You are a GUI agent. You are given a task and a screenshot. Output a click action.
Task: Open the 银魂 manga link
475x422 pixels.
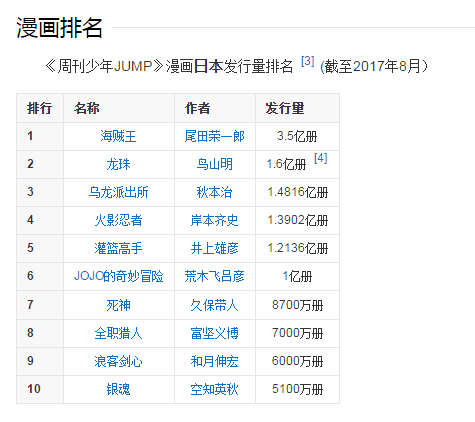point(118,389)
